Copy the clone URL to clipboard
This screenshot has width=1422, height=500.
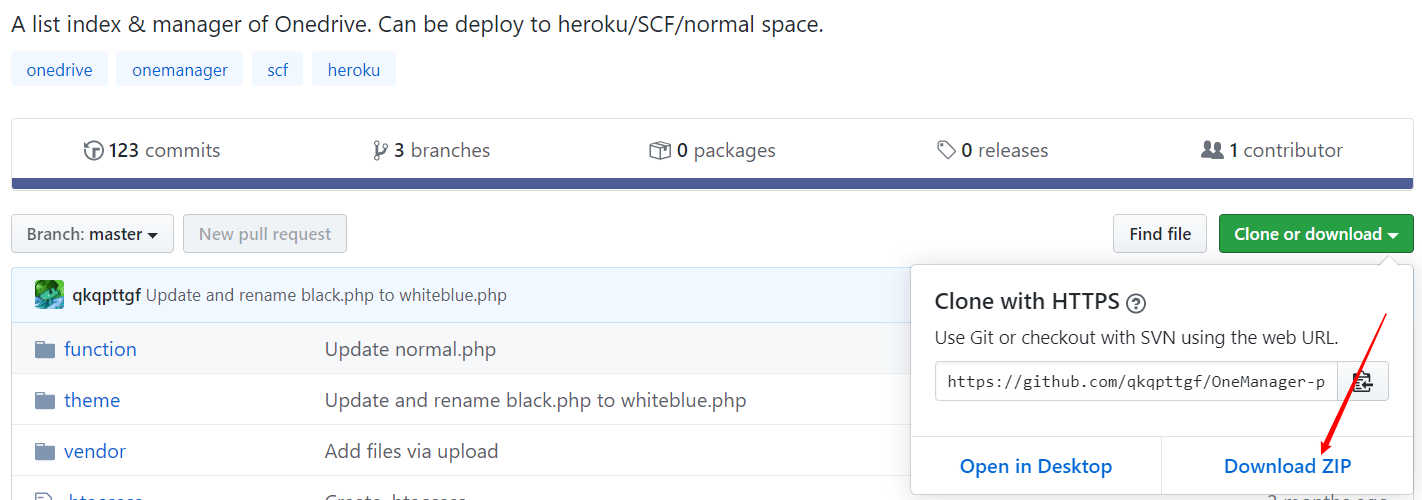[x=1362, y=381]
